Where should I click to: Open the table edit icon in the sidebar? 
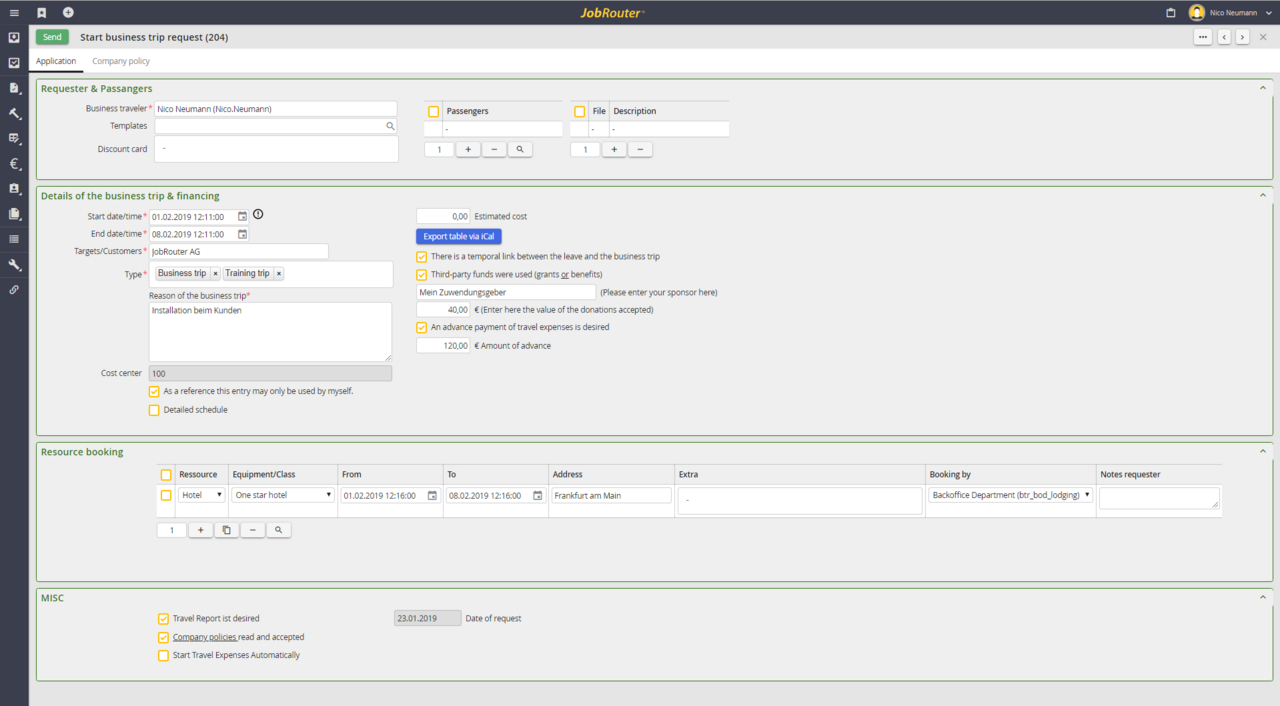click(x=14, y=138)
